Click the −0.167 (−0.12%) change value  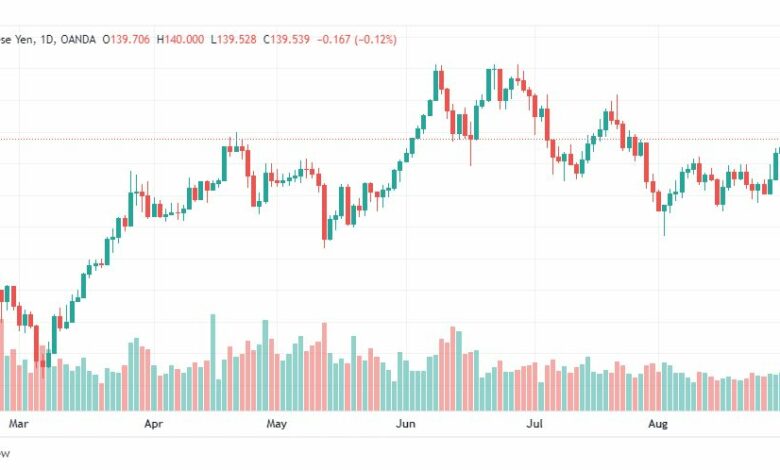click(x=357, y=40)
